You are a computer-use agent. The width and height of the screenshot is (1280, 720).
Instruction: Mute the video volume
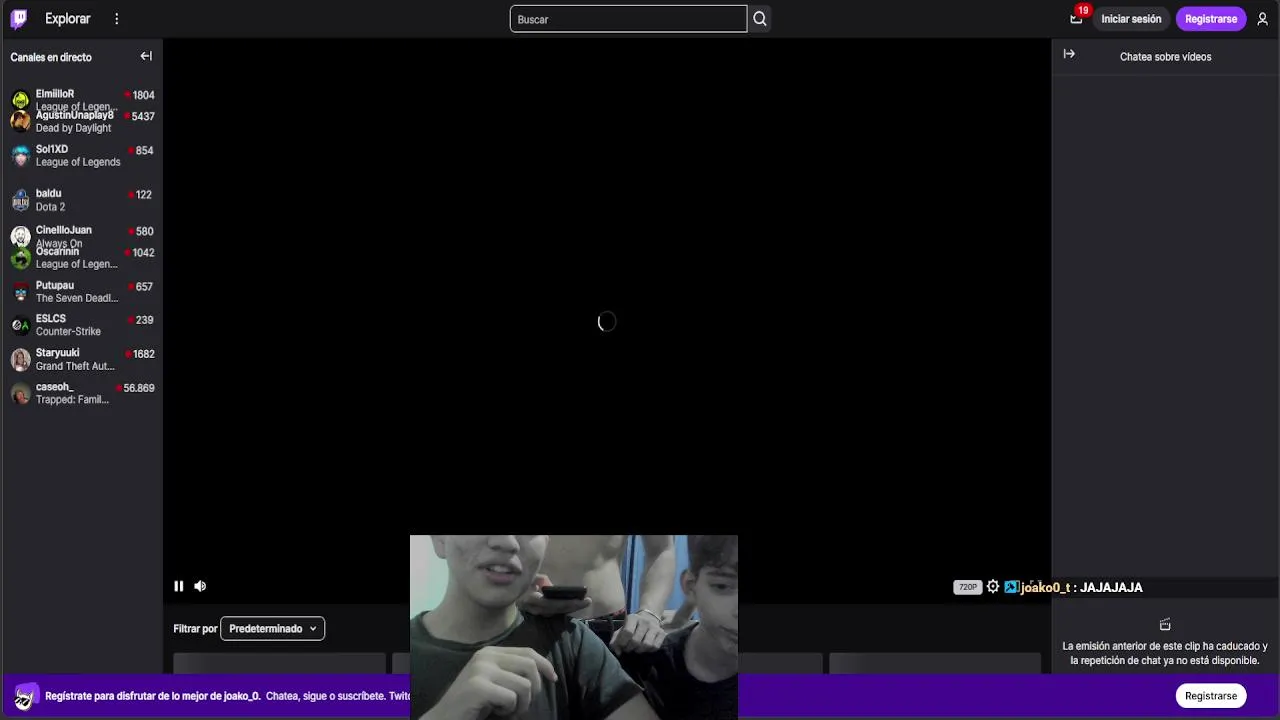(x=200, y=586)
